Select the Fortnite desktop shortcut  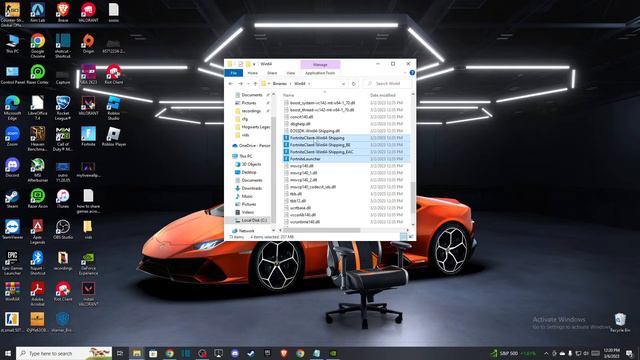coord(88,136)
